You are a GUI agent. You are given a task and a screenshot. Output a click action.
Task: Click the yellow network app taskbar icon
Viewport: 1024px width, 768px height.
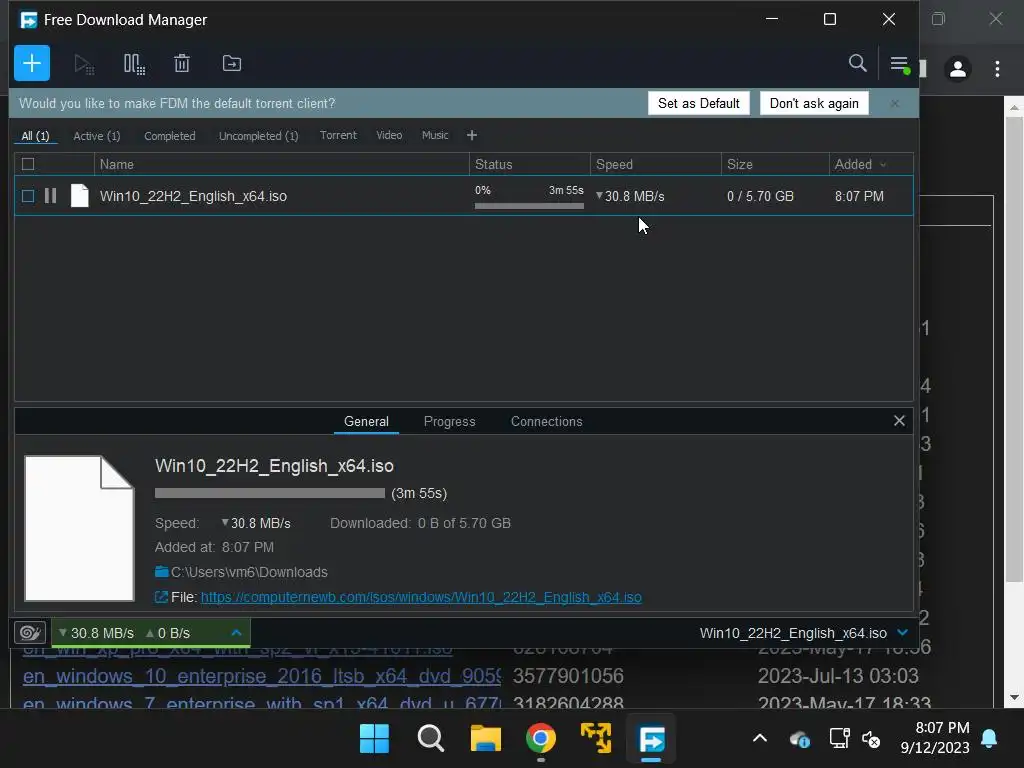tap(596, 738)
